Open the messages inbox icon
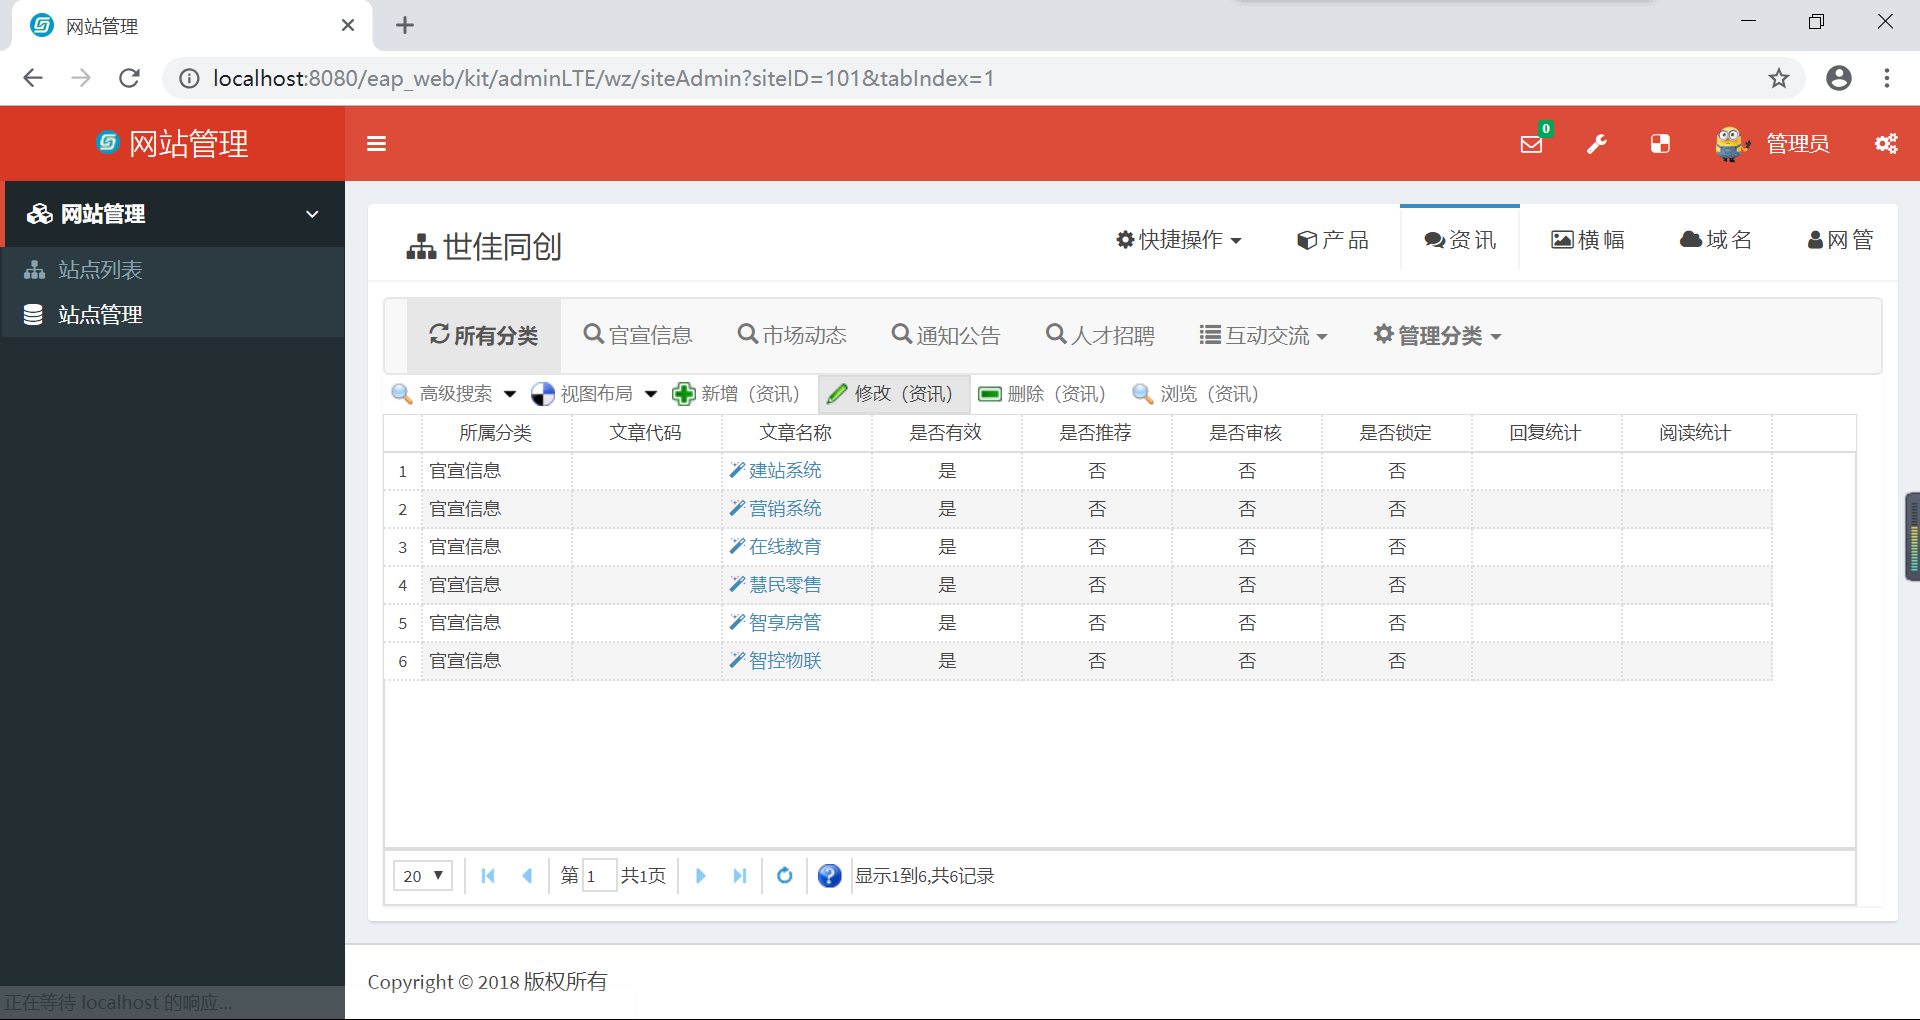Screen dimensions: 1920x1020 click(1530, 145)
